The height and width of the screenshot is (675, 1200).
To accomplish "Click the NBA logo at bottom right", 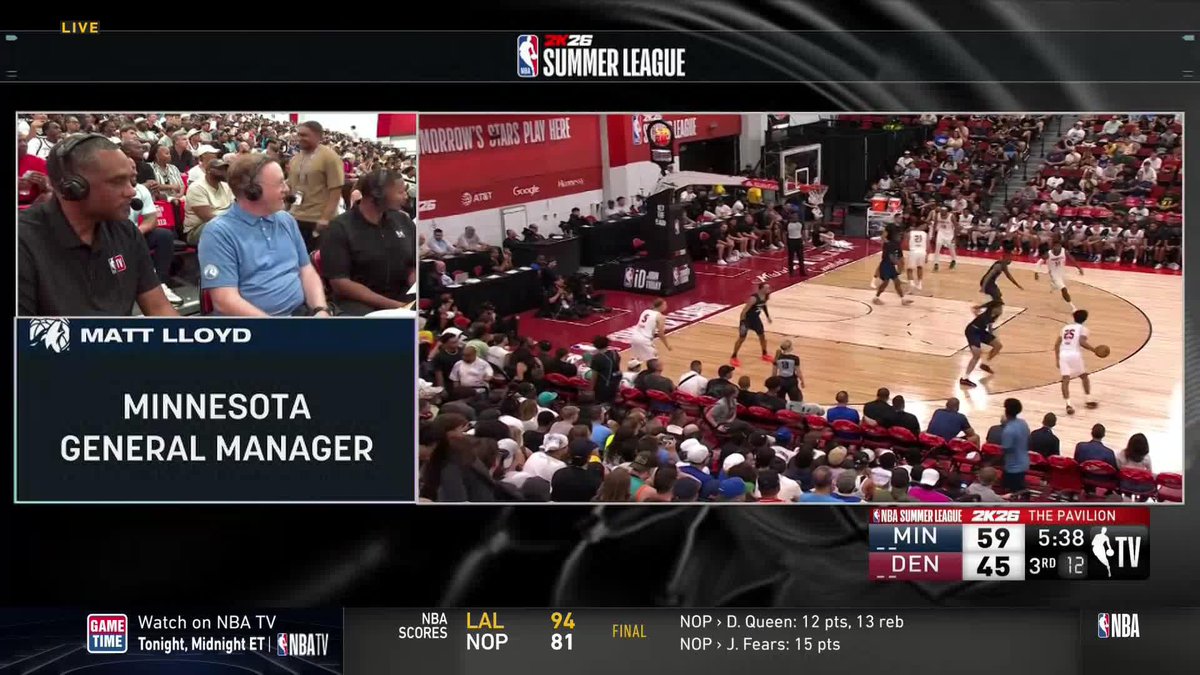I will pyautogui.click(x=1118, y=626).
